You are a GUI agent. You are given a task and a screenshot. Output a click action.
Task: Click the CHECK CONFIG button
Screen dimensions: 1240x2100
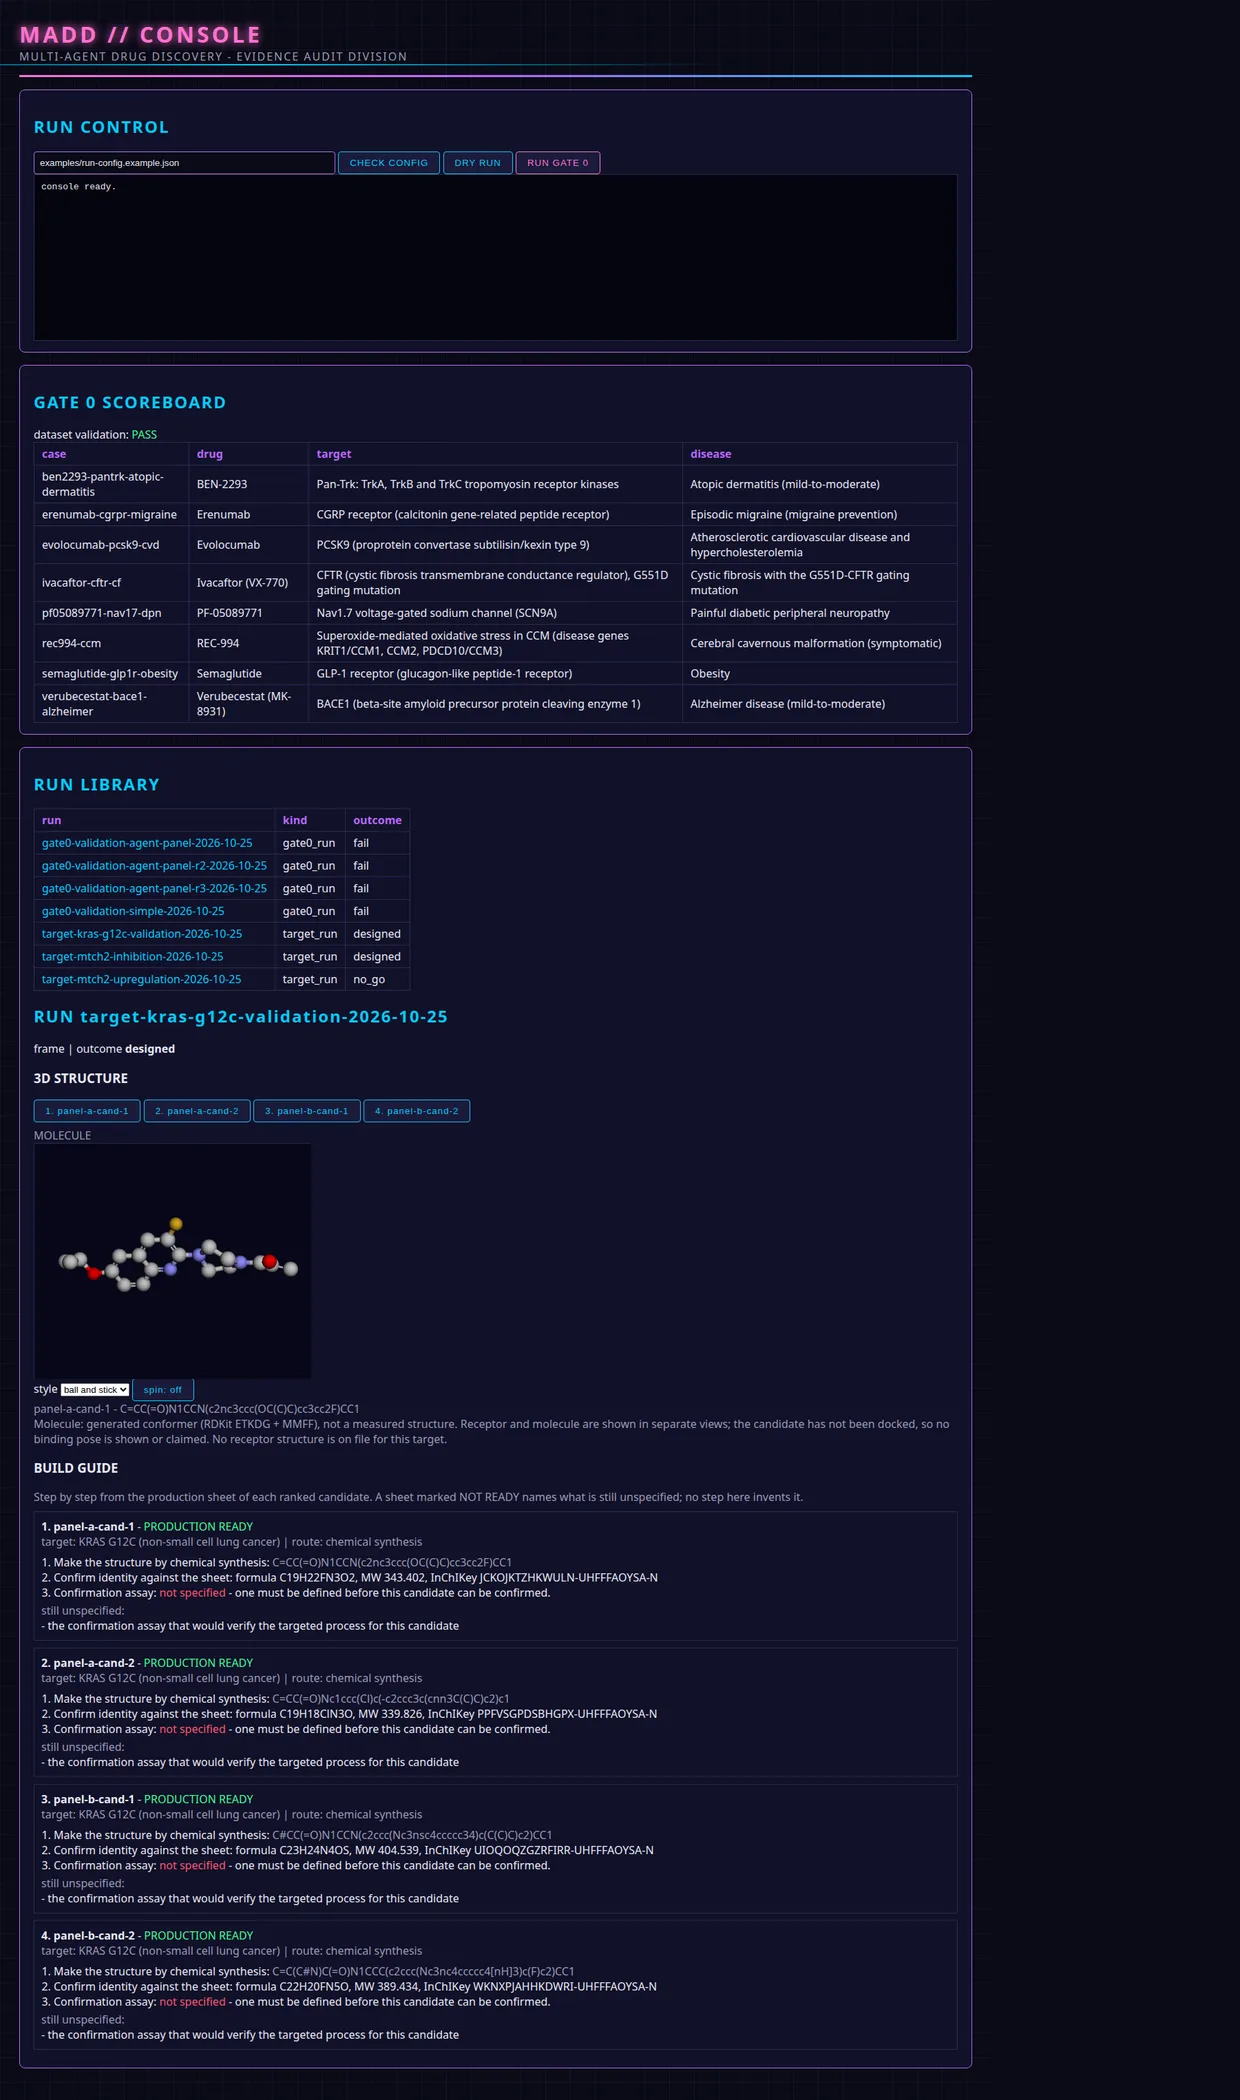(x=388, y=163)
